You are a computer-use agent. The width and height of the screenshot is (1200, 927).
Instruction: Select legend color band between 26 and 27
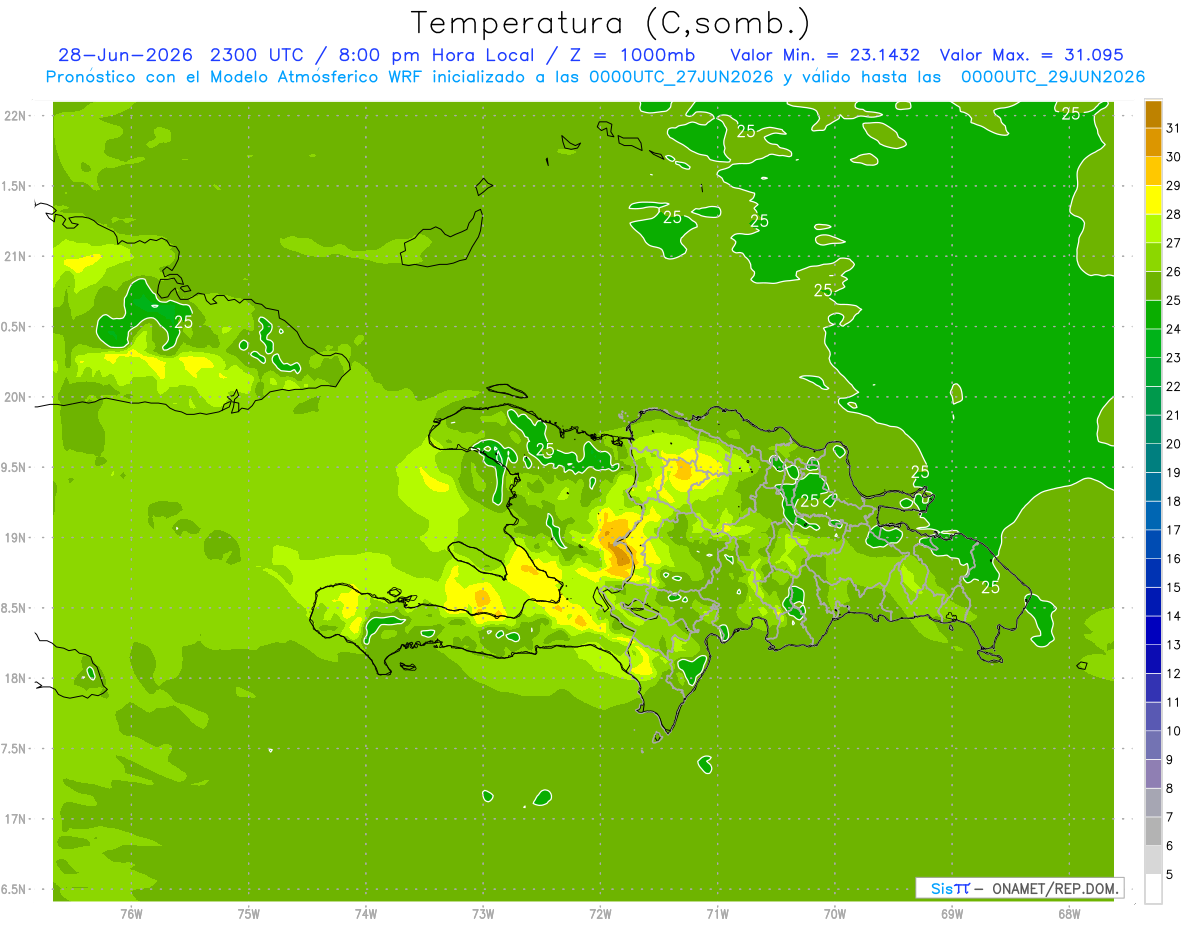(x=1153, y=258)
